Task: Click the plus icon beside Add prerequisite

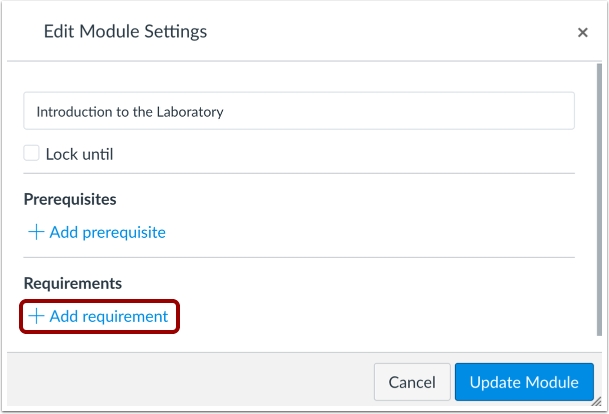Action: (x=36, y=232)
